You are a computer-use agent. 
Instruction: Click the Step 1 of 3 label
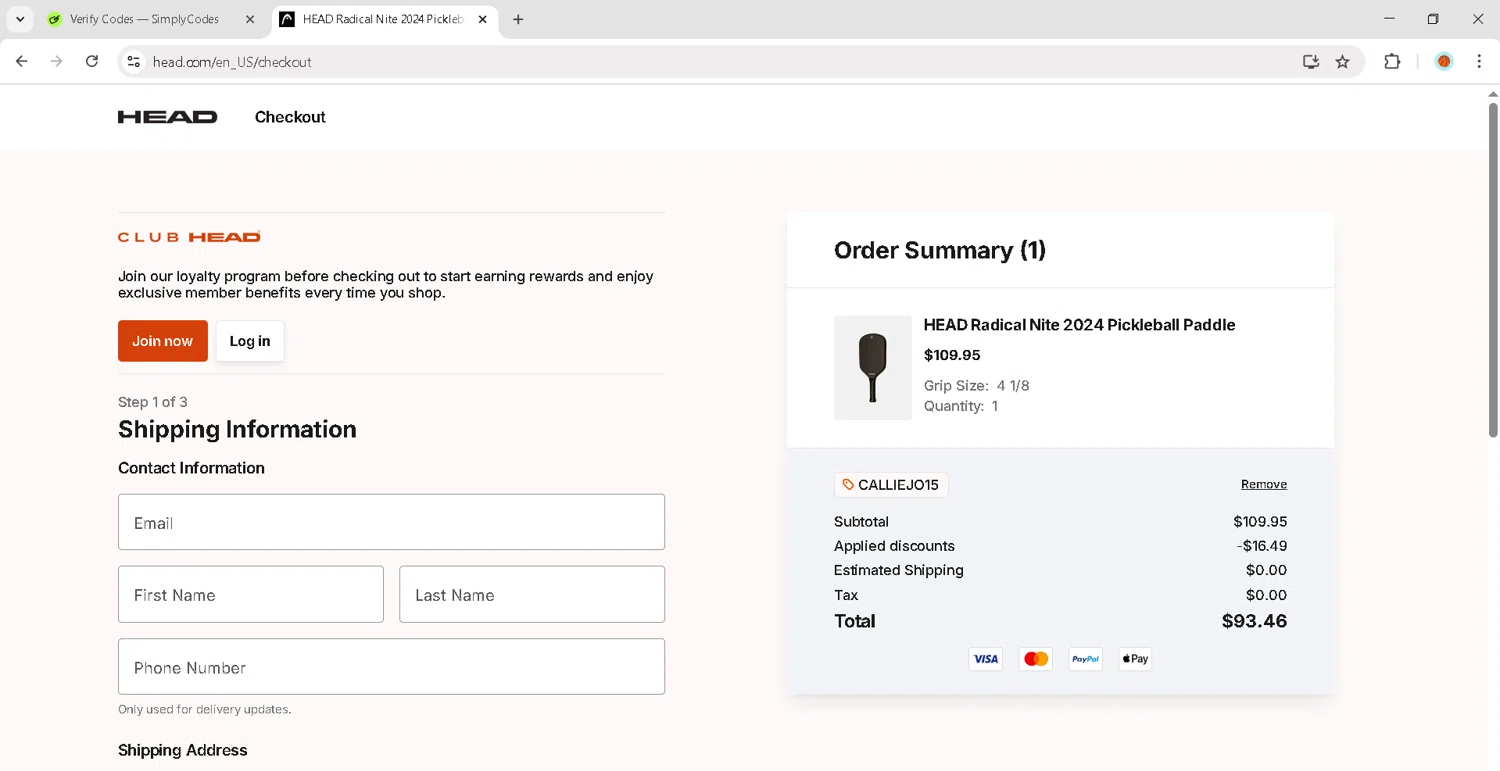pyautogui.click(x=153, y=402)
